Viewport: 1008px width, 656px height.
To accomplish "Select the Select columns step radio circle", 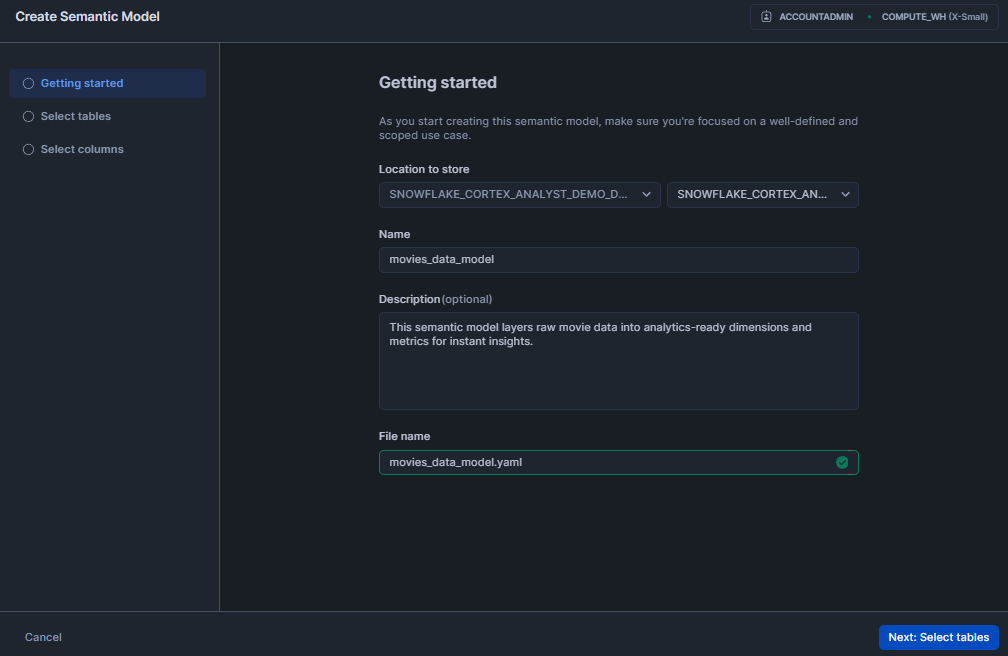I will [28, 148].
